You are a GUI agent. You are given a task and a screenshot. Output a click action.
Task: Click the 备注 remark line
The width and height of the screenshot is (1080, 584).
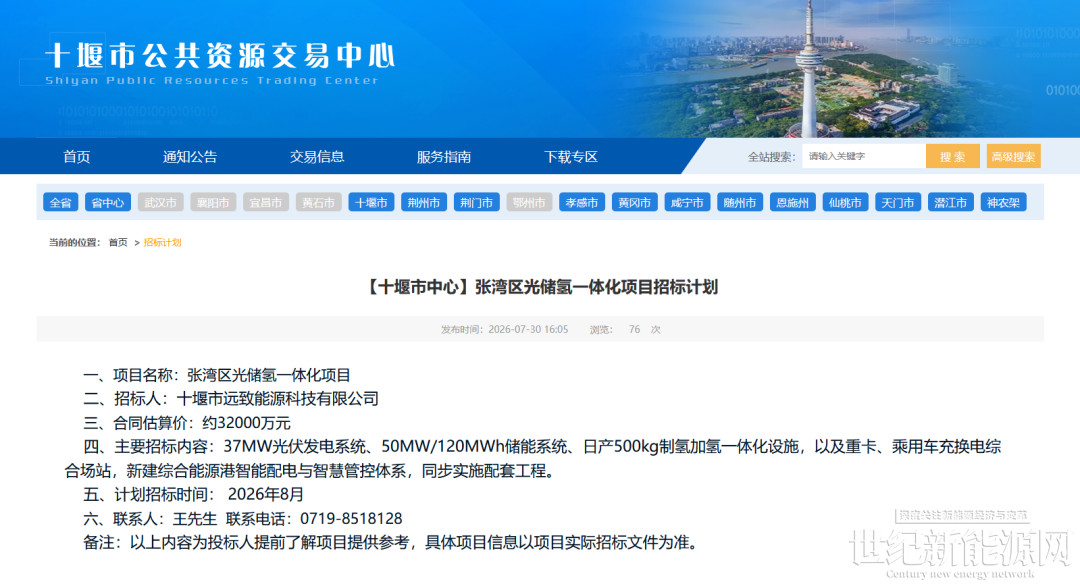tap(393, 543)
